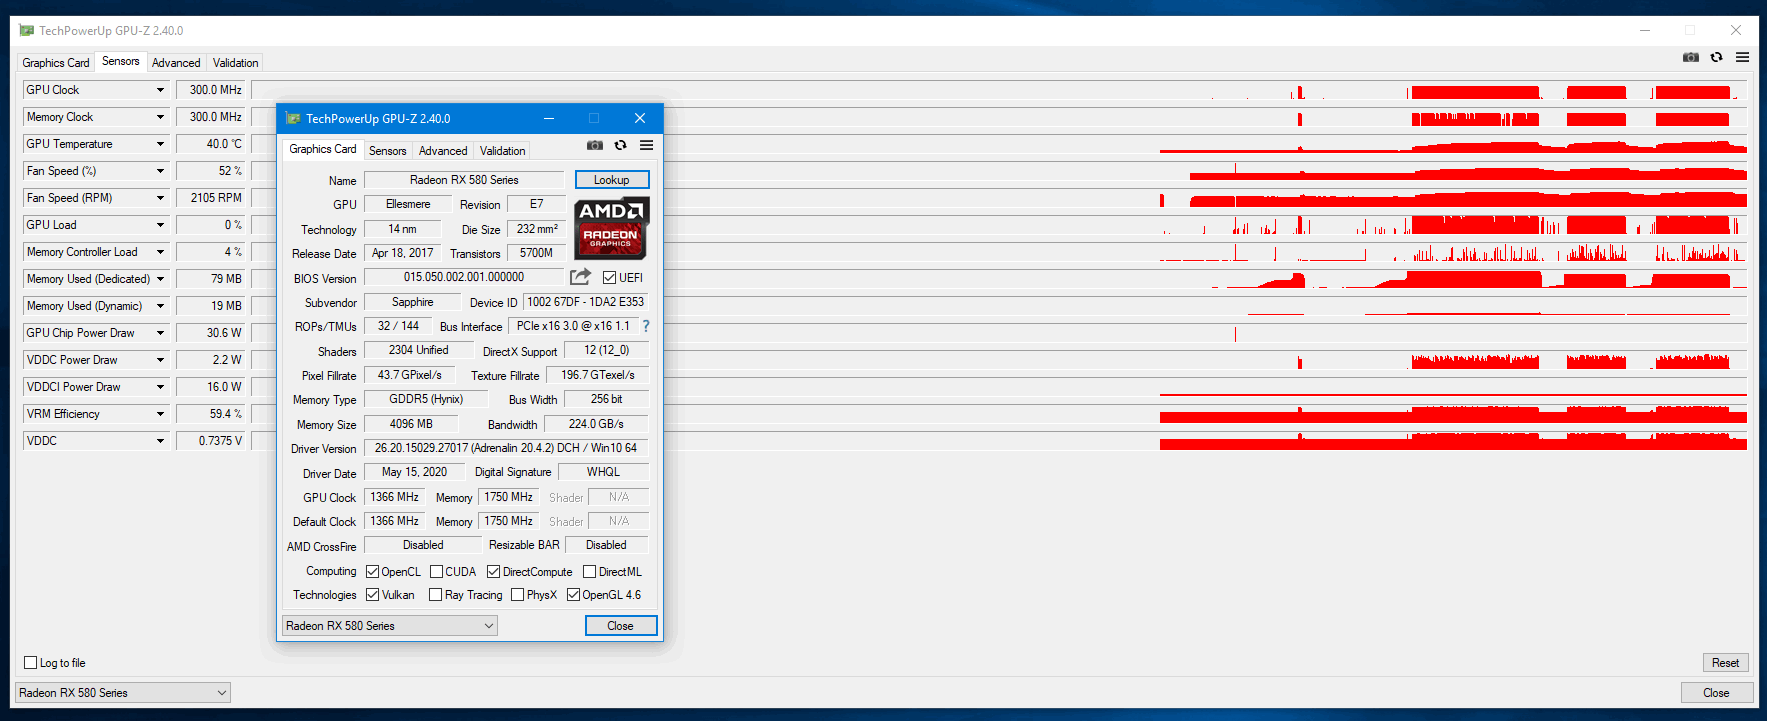Click Bus Interface question mark icon

(x=646, y=326)
